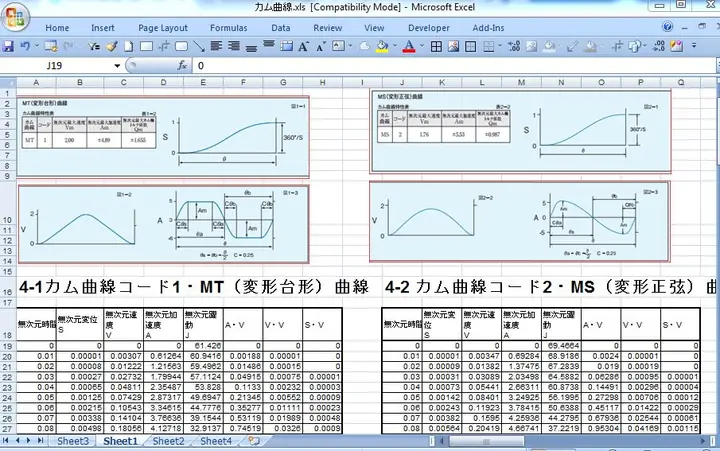Switch to the Sheet2 worksheet tab
Image resolution: width=720 pixels, height=451 pixels.
(x=168, y=441)
